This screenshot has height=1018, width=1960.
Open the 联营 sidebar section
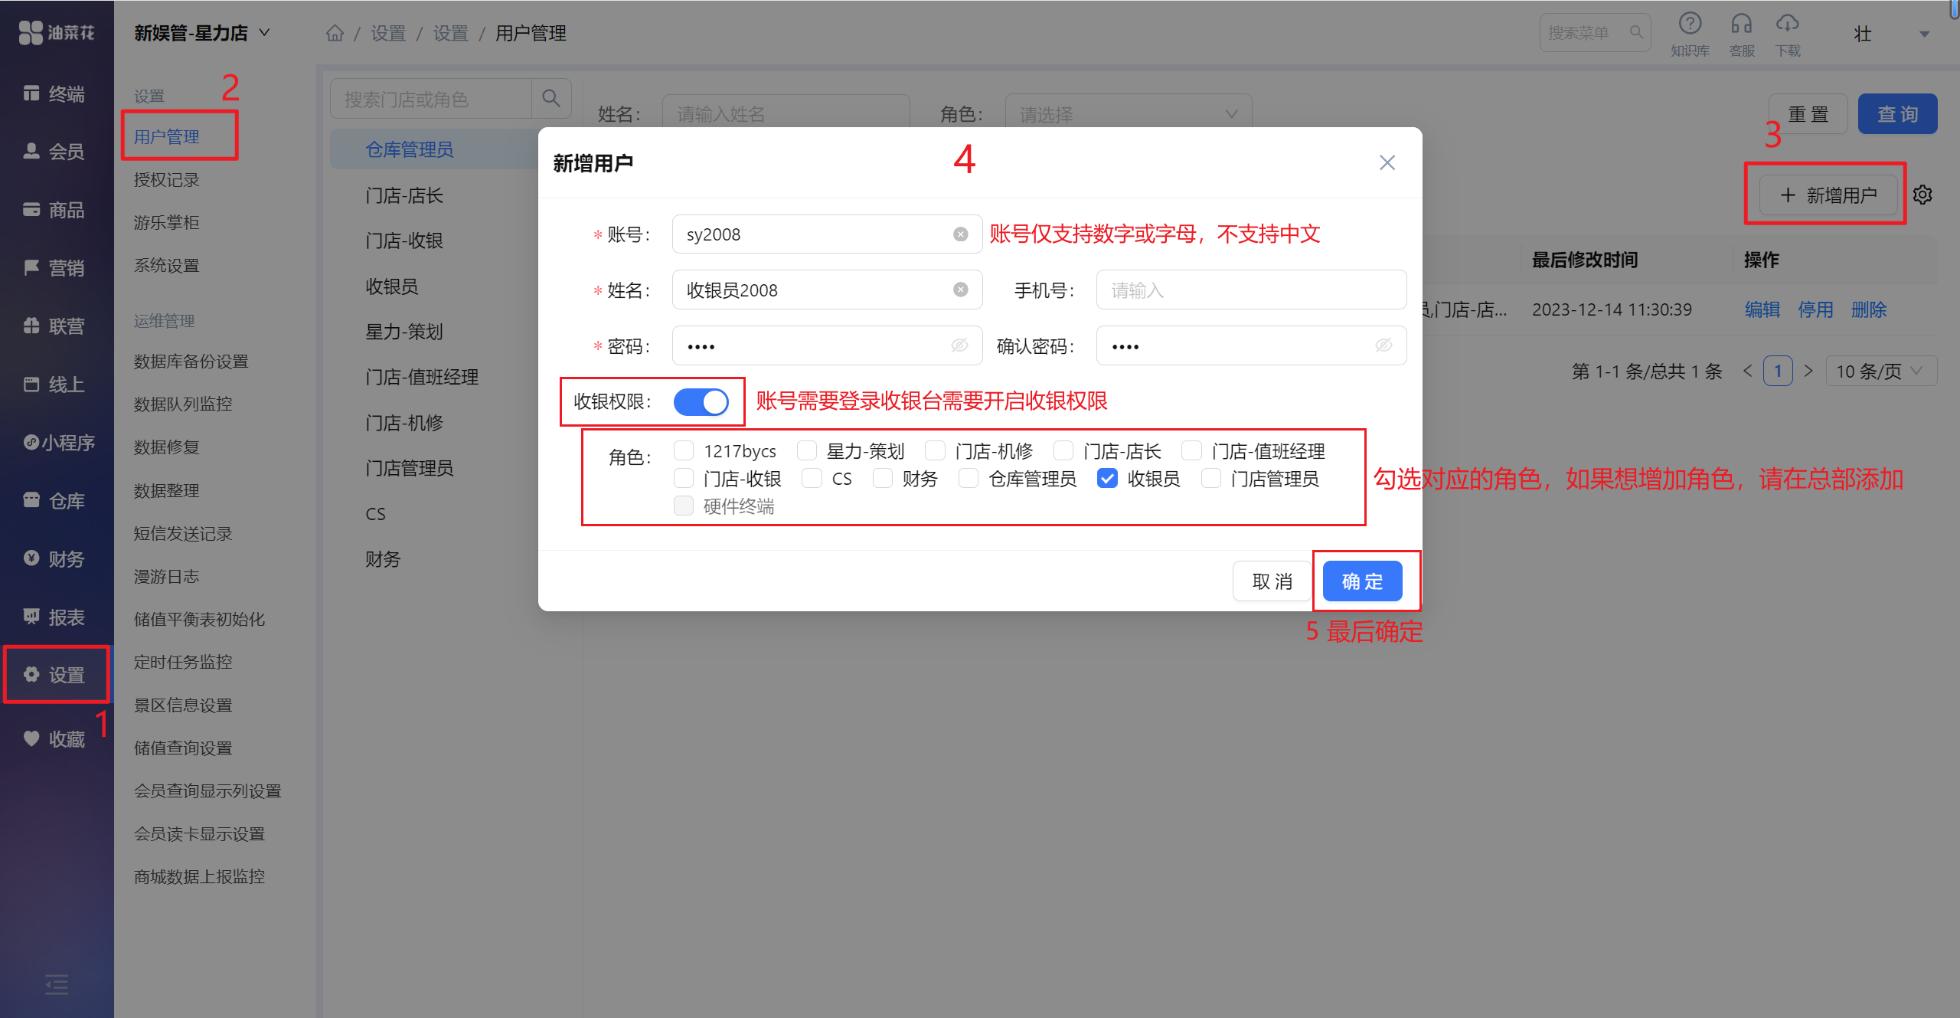tap(56, 326)
